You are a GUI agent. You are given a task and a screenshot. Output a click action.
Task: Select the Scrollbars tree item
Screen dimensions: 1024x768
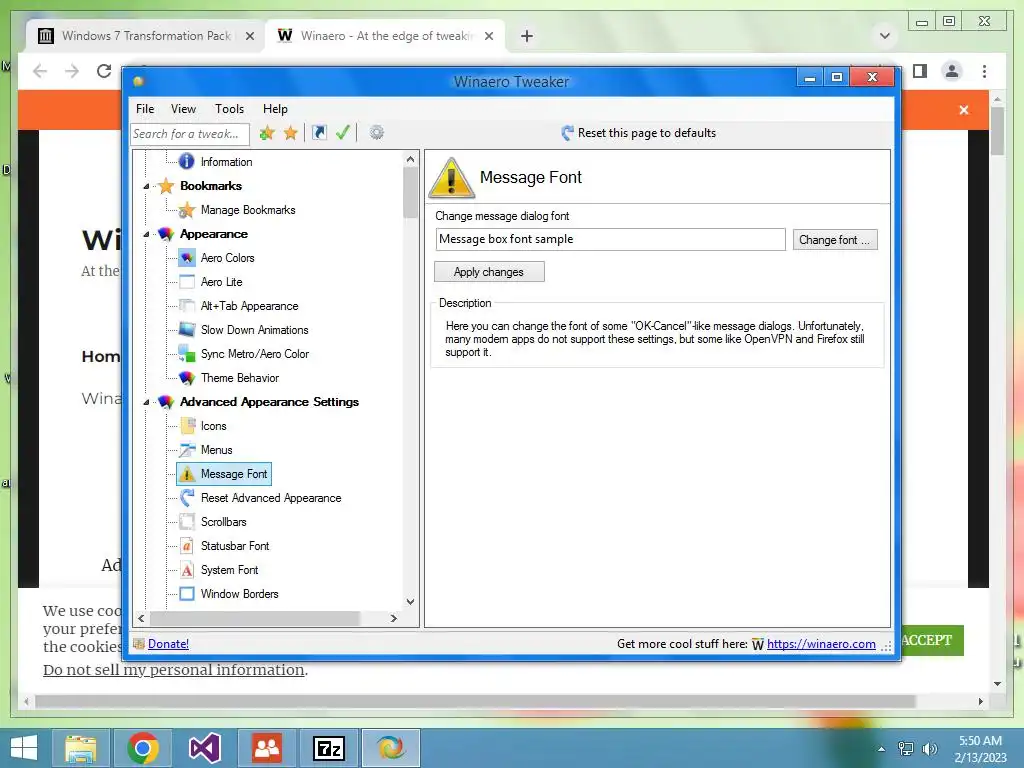(223, 522)
